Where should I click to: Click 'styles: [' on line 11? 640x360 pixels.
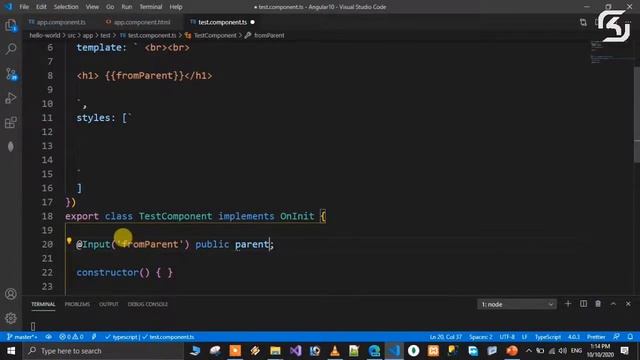(102, 118)
